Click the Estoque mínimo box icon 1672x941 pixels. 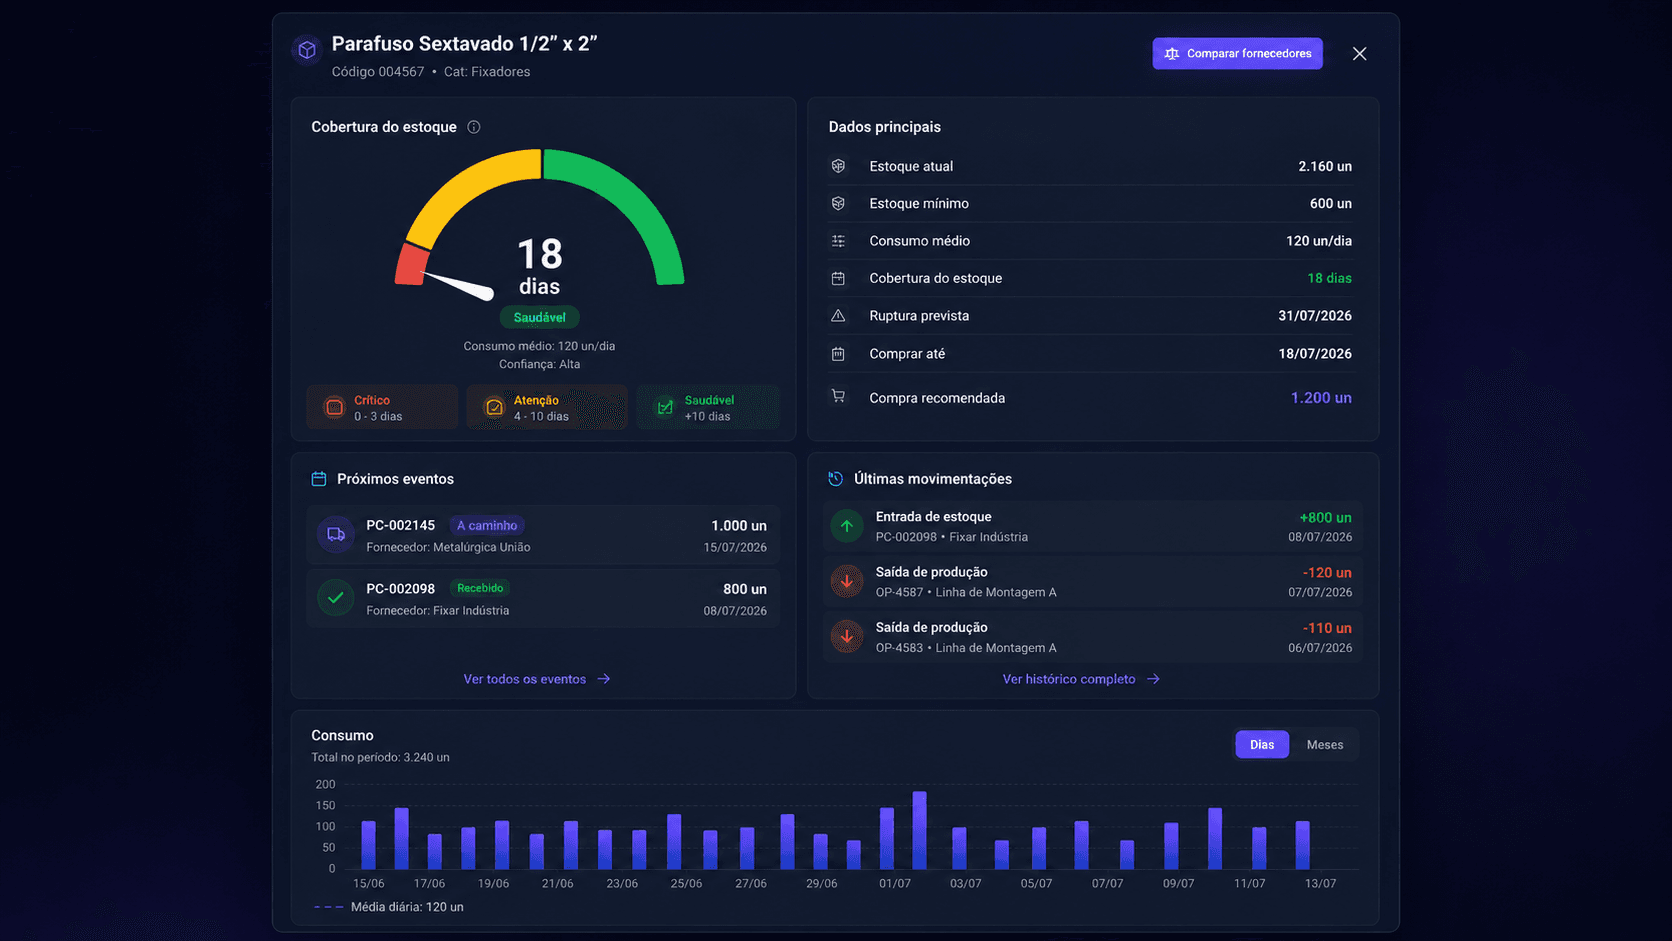838,203
